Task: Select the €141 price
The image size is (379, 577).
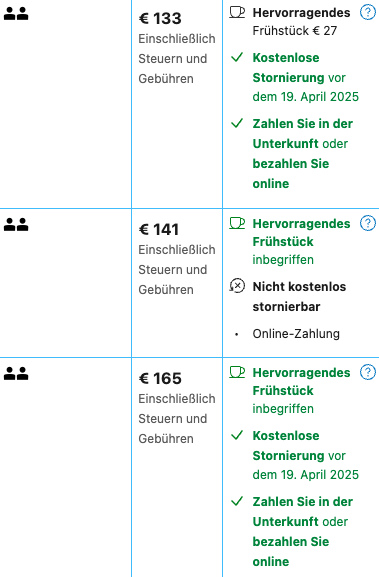Action: (159, 230)
